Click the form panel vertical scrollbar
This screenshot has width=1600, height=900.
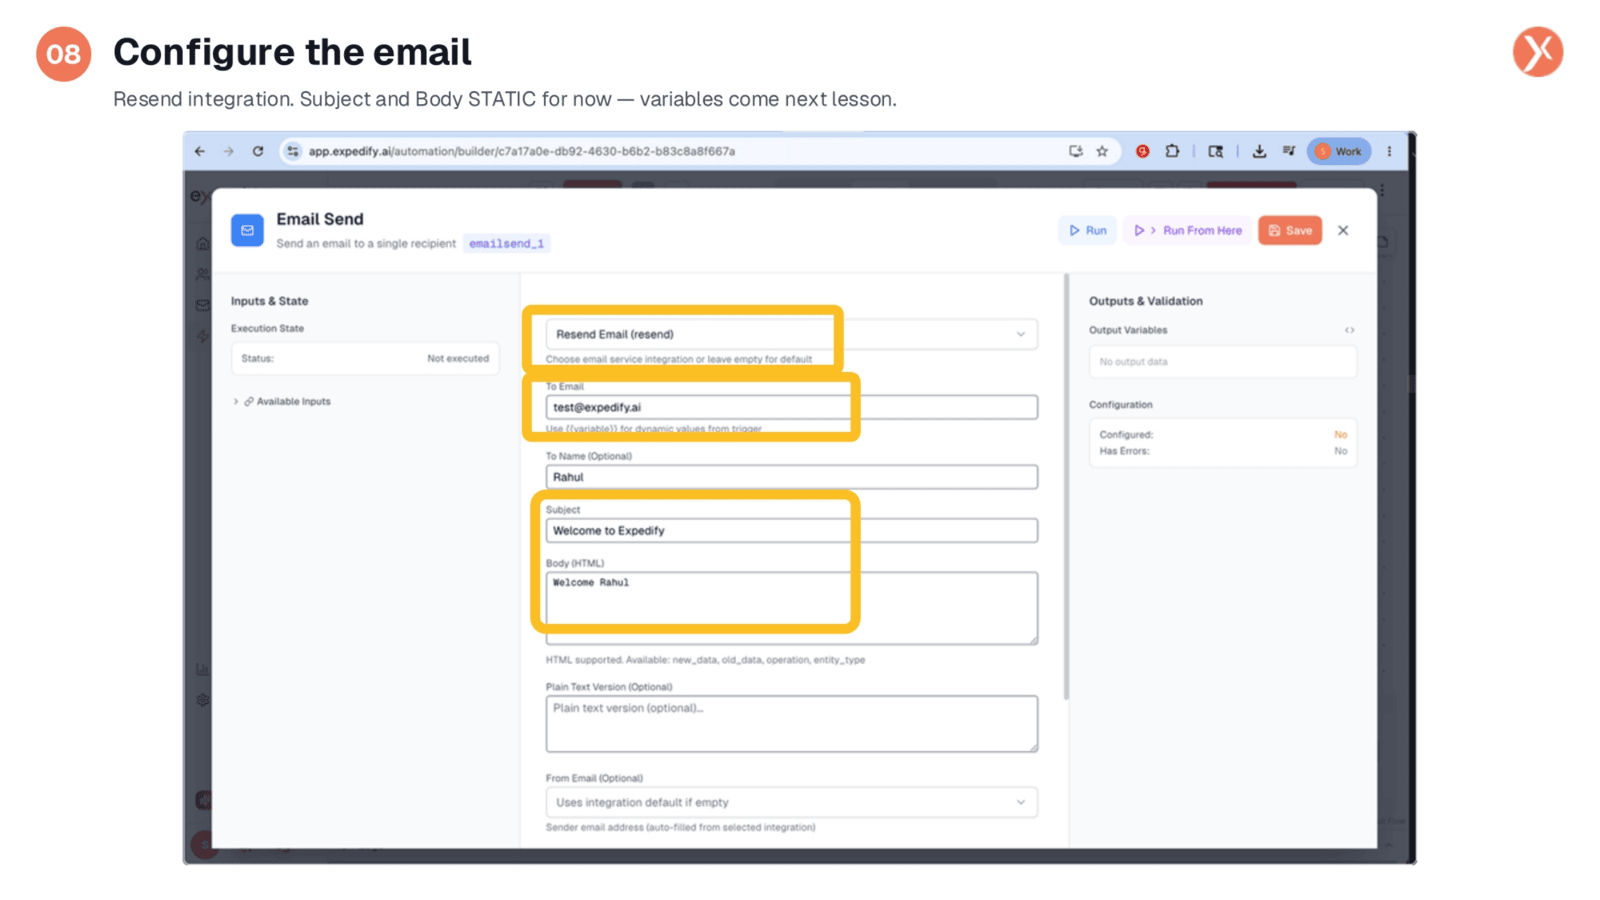(x=1066, y=486)
